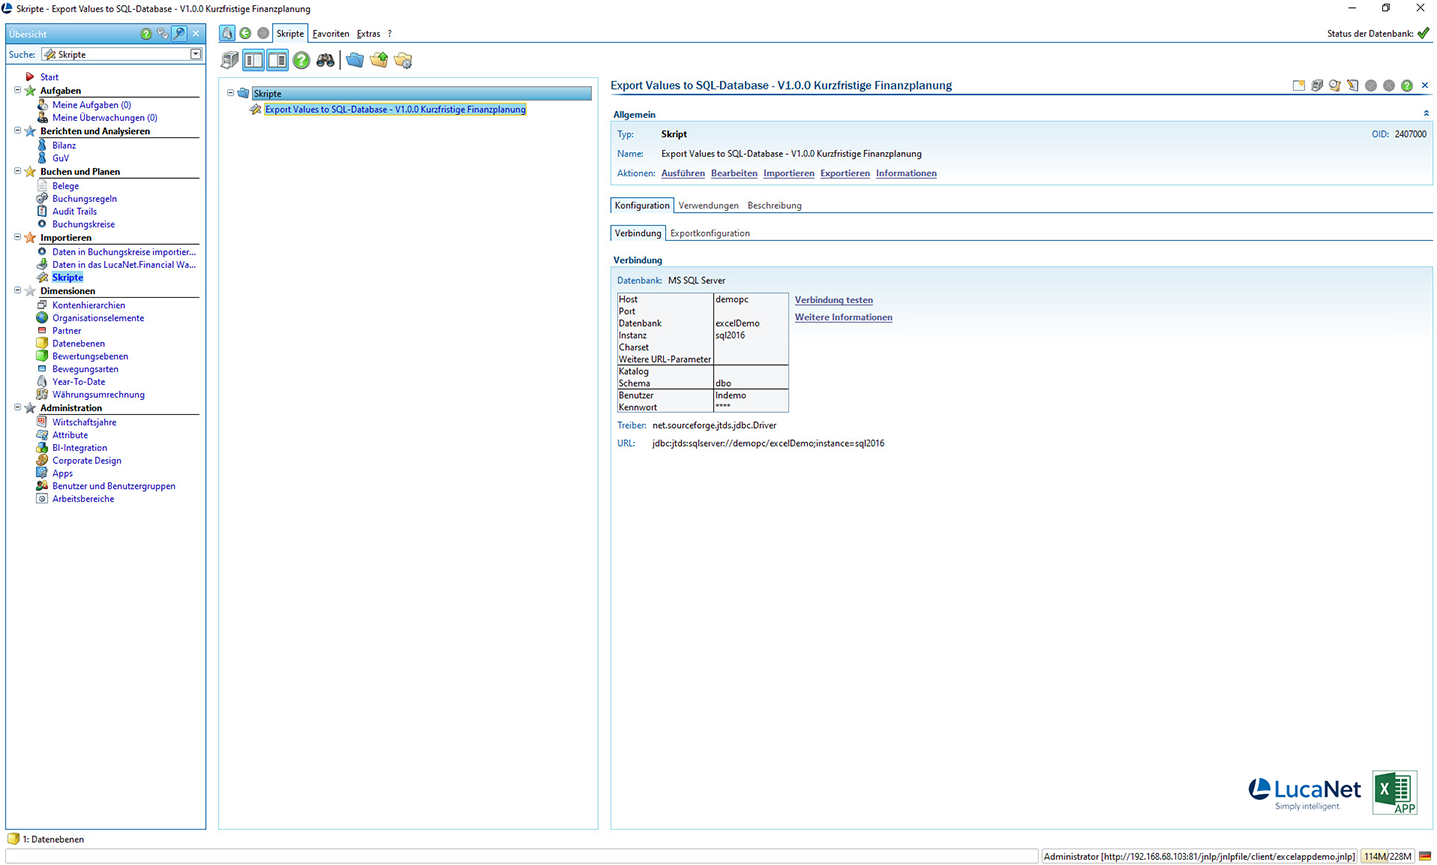
Task: Click the memory usage indicator 114M/228M
Action: click(x=1387, y=856)
